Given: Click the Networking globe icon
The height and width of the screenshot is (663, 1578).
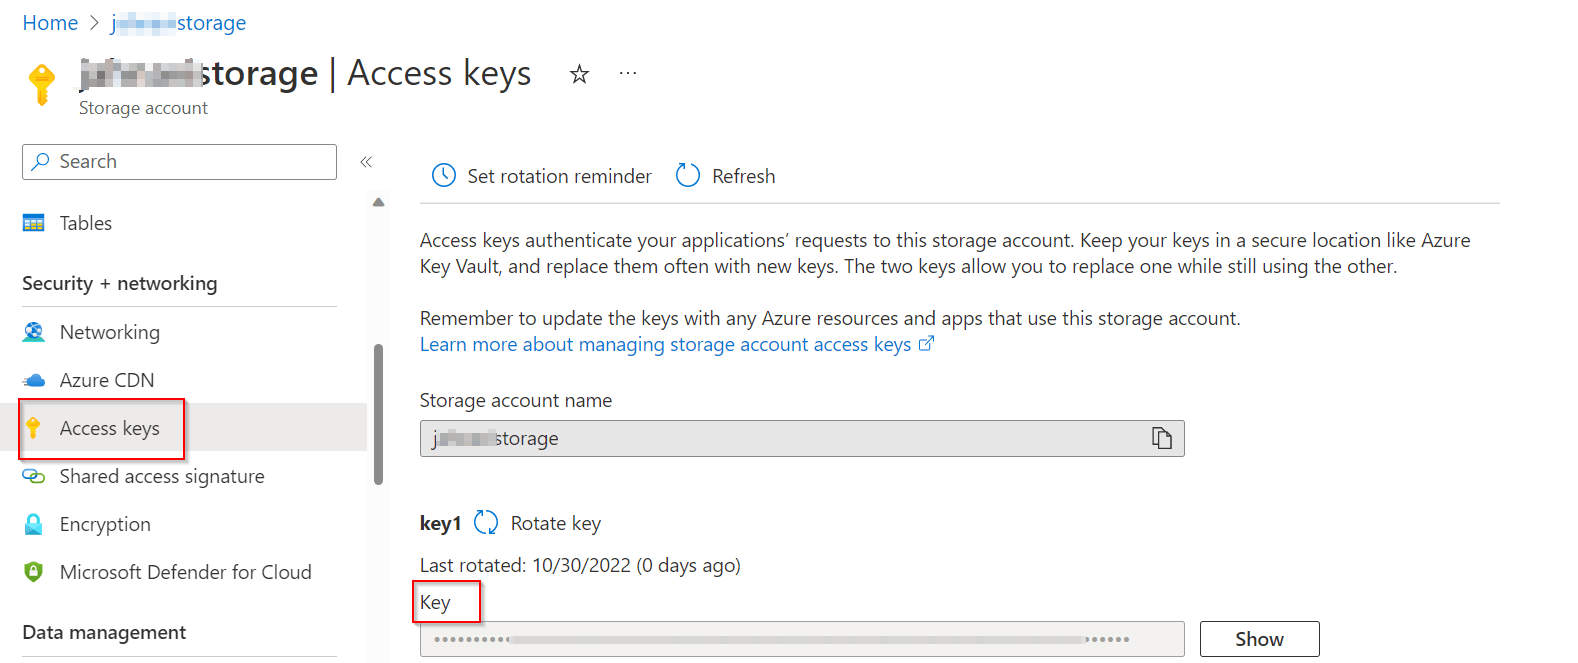Looking at the screenshot, I should pyautogui.click(x=34, y=332).
